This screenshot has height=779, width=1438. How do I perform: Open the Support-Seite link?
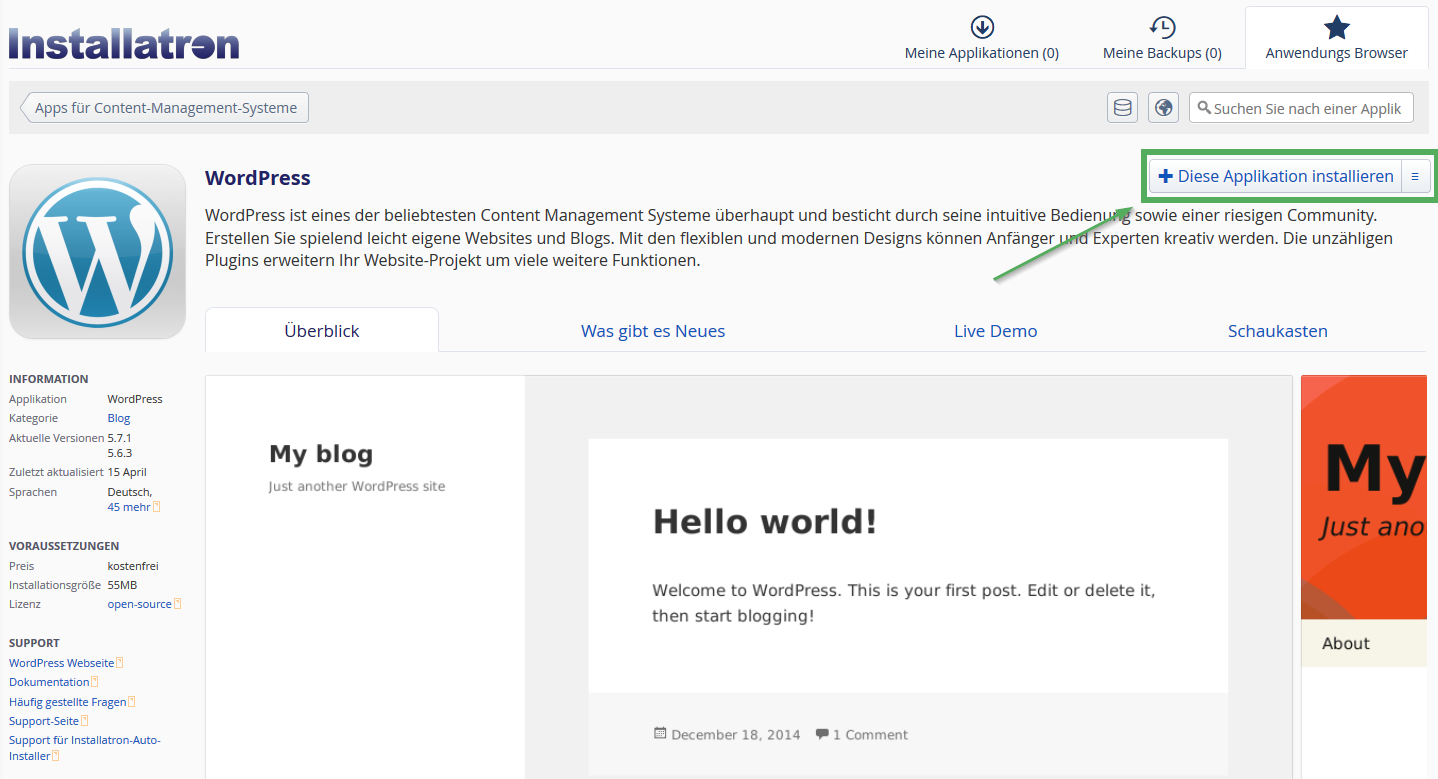point(44,721)
